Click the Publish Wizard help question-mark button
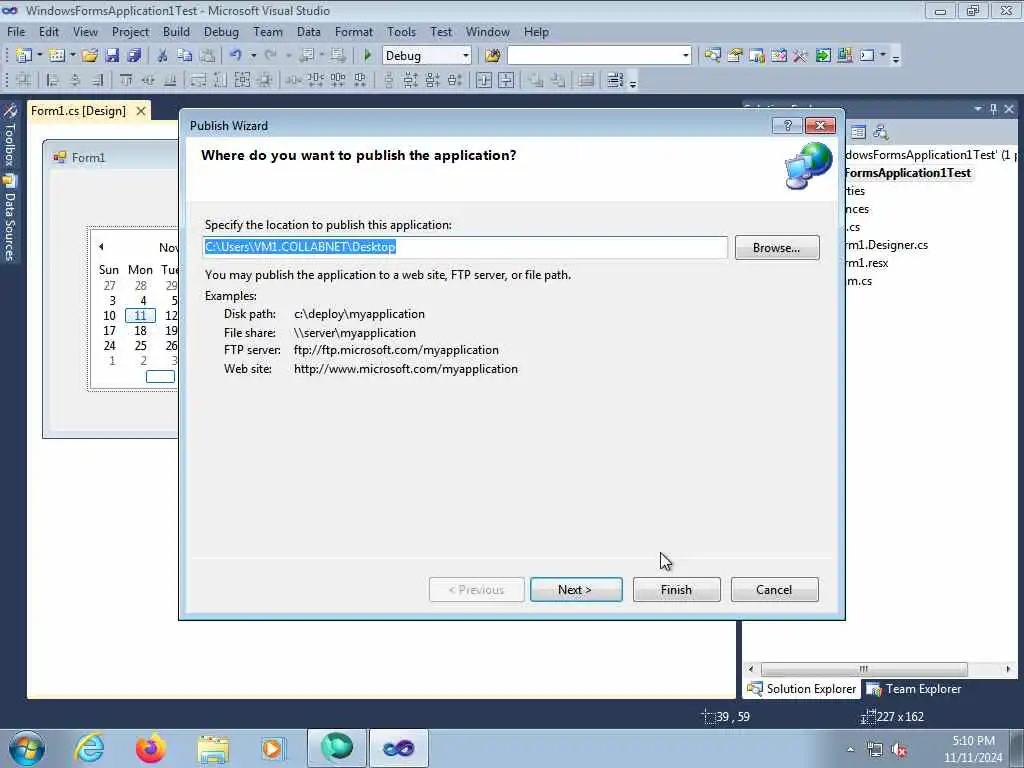Viewport: 1024px width, 768px height. click(787, 125)
